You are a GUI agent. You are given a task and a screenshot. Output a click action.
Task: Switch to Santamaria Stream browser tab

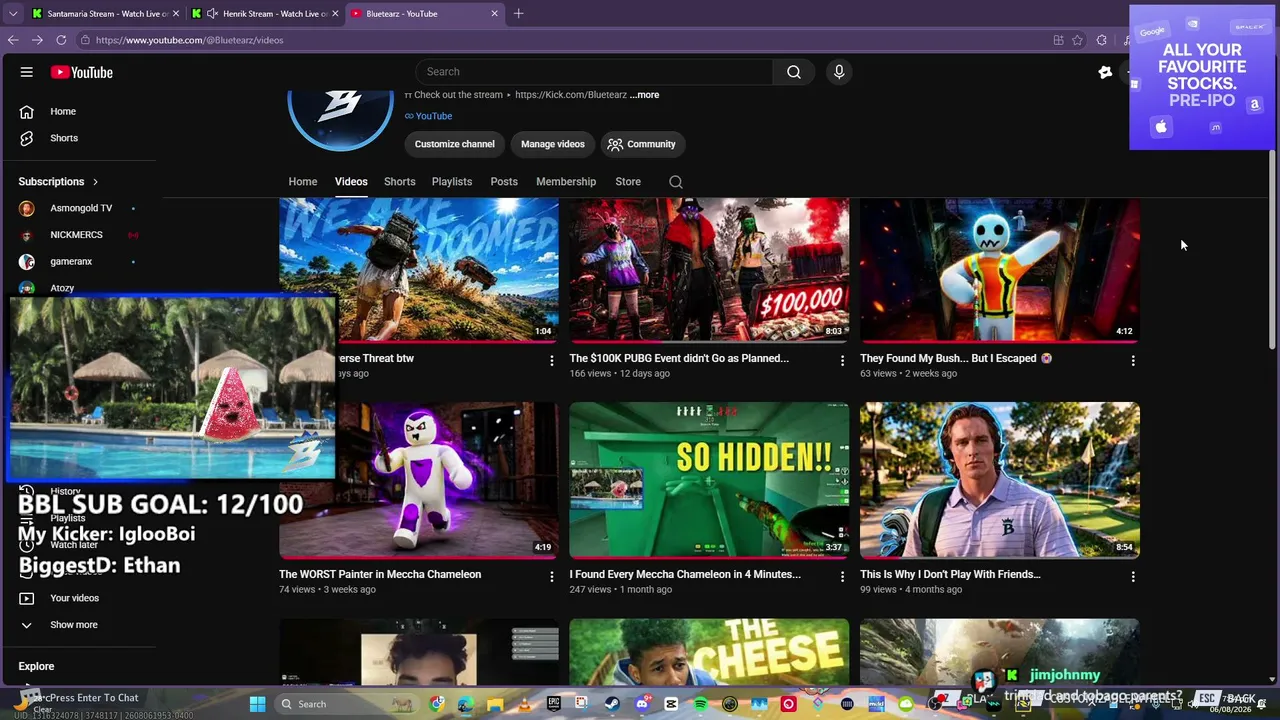(x=106, y=14)
